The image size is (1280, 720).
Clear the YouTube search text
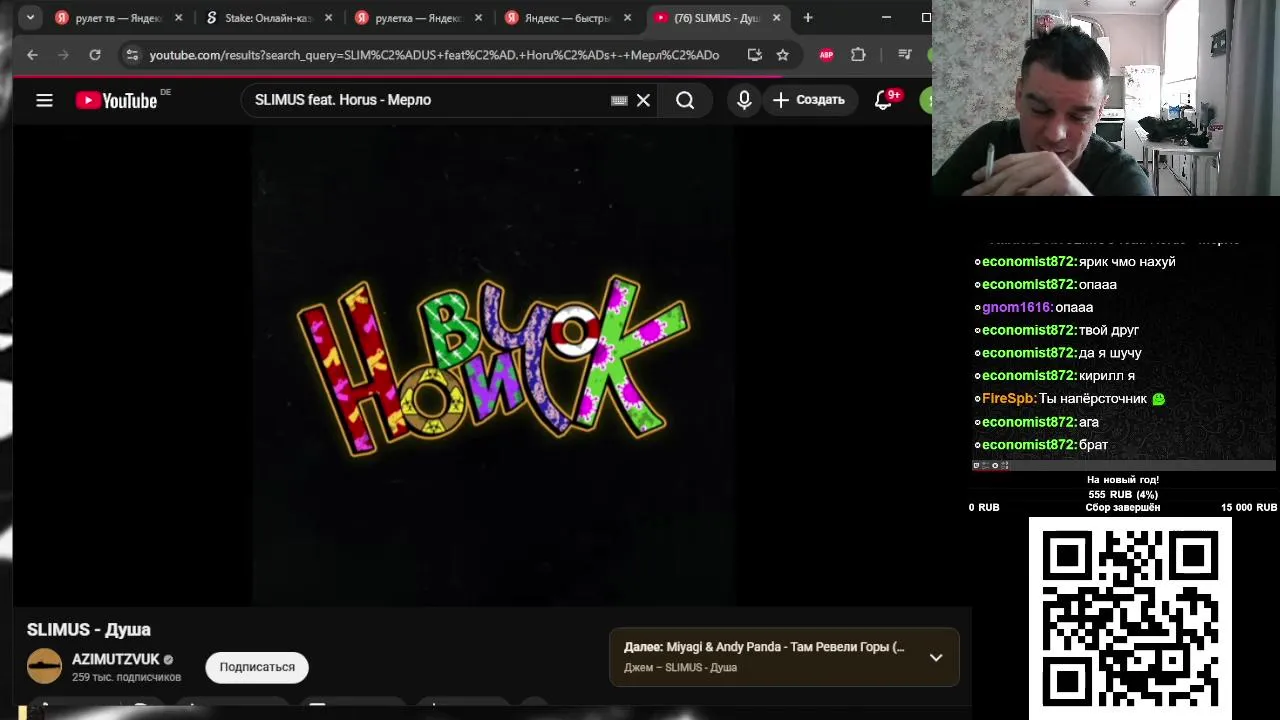point(643,100)
